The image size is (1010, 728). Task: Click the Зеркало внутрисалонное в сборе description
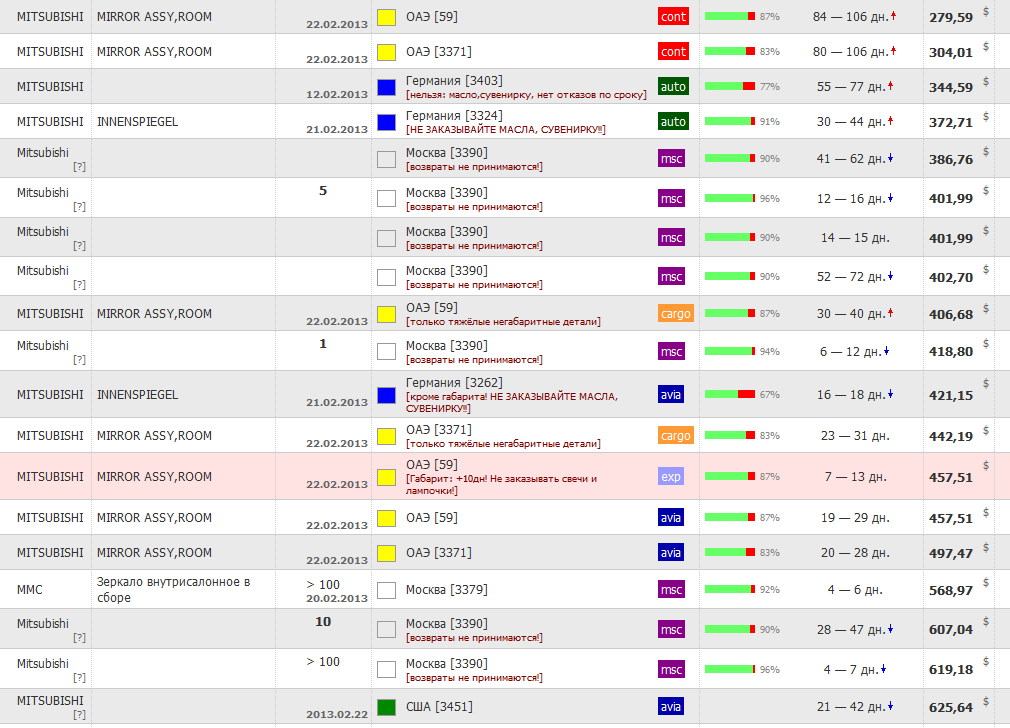point(173,589)
